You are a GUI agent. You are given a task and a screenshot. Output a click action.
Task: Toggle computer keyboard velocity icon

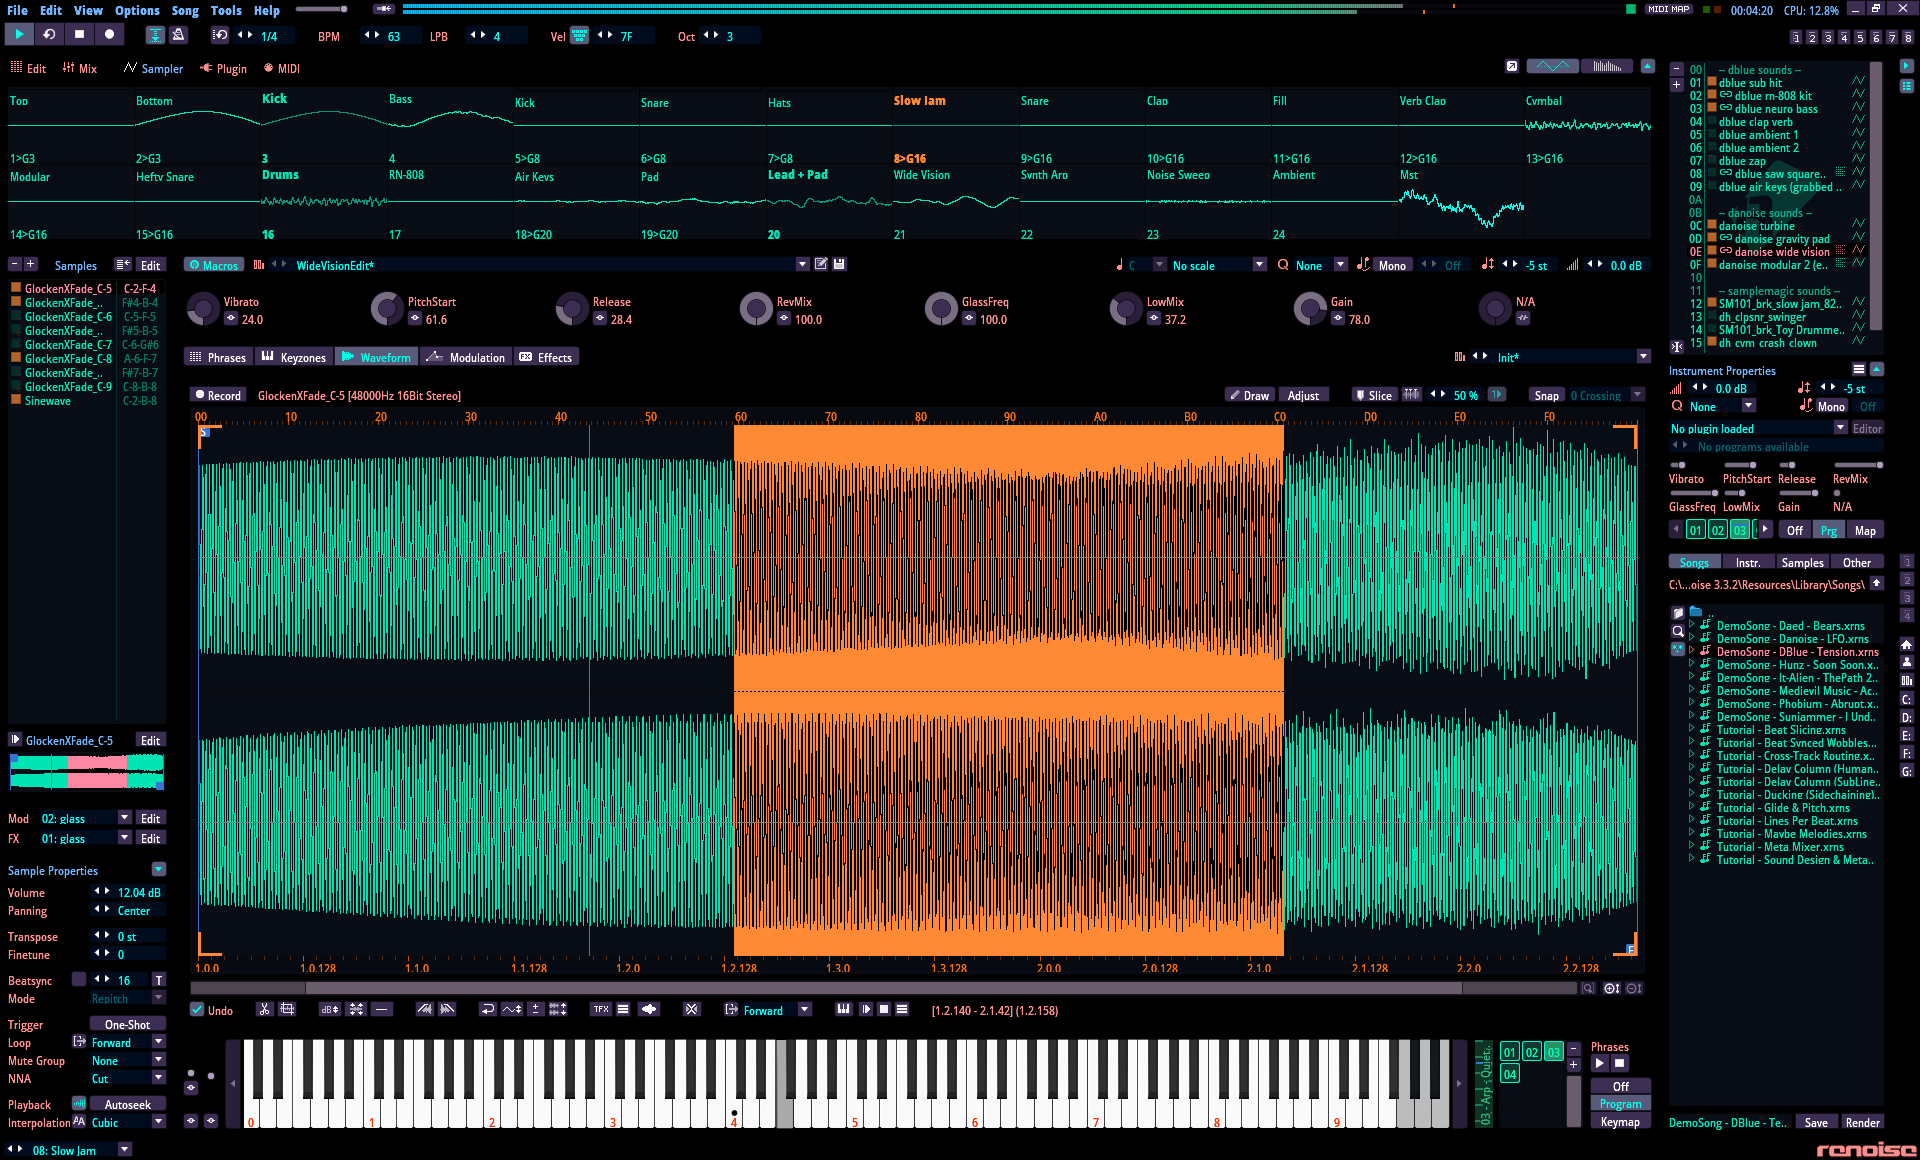coord(579,36)
